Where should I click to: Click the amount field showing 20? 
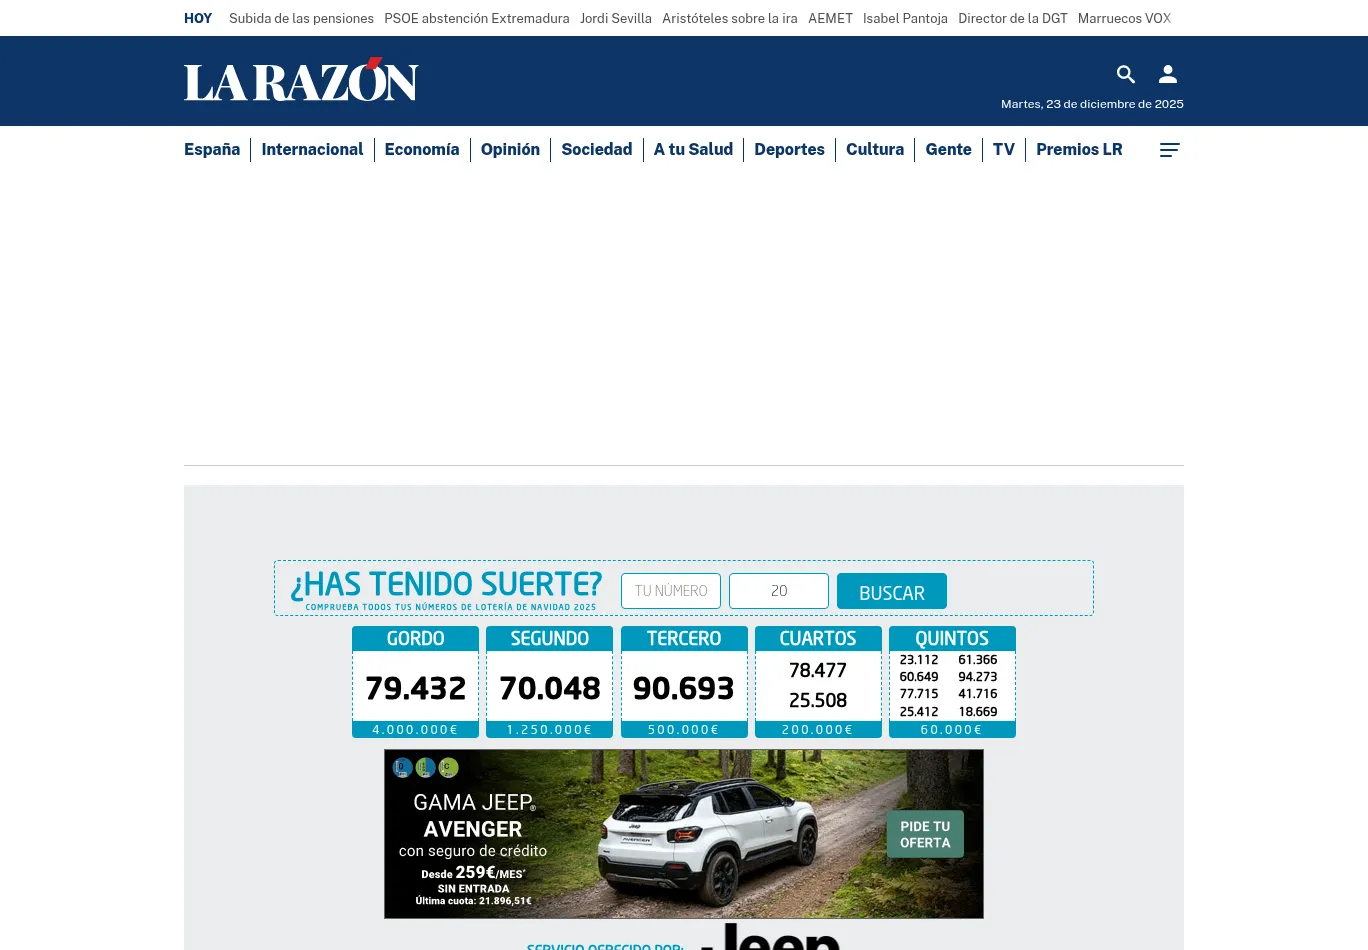(x=779, y=591)
